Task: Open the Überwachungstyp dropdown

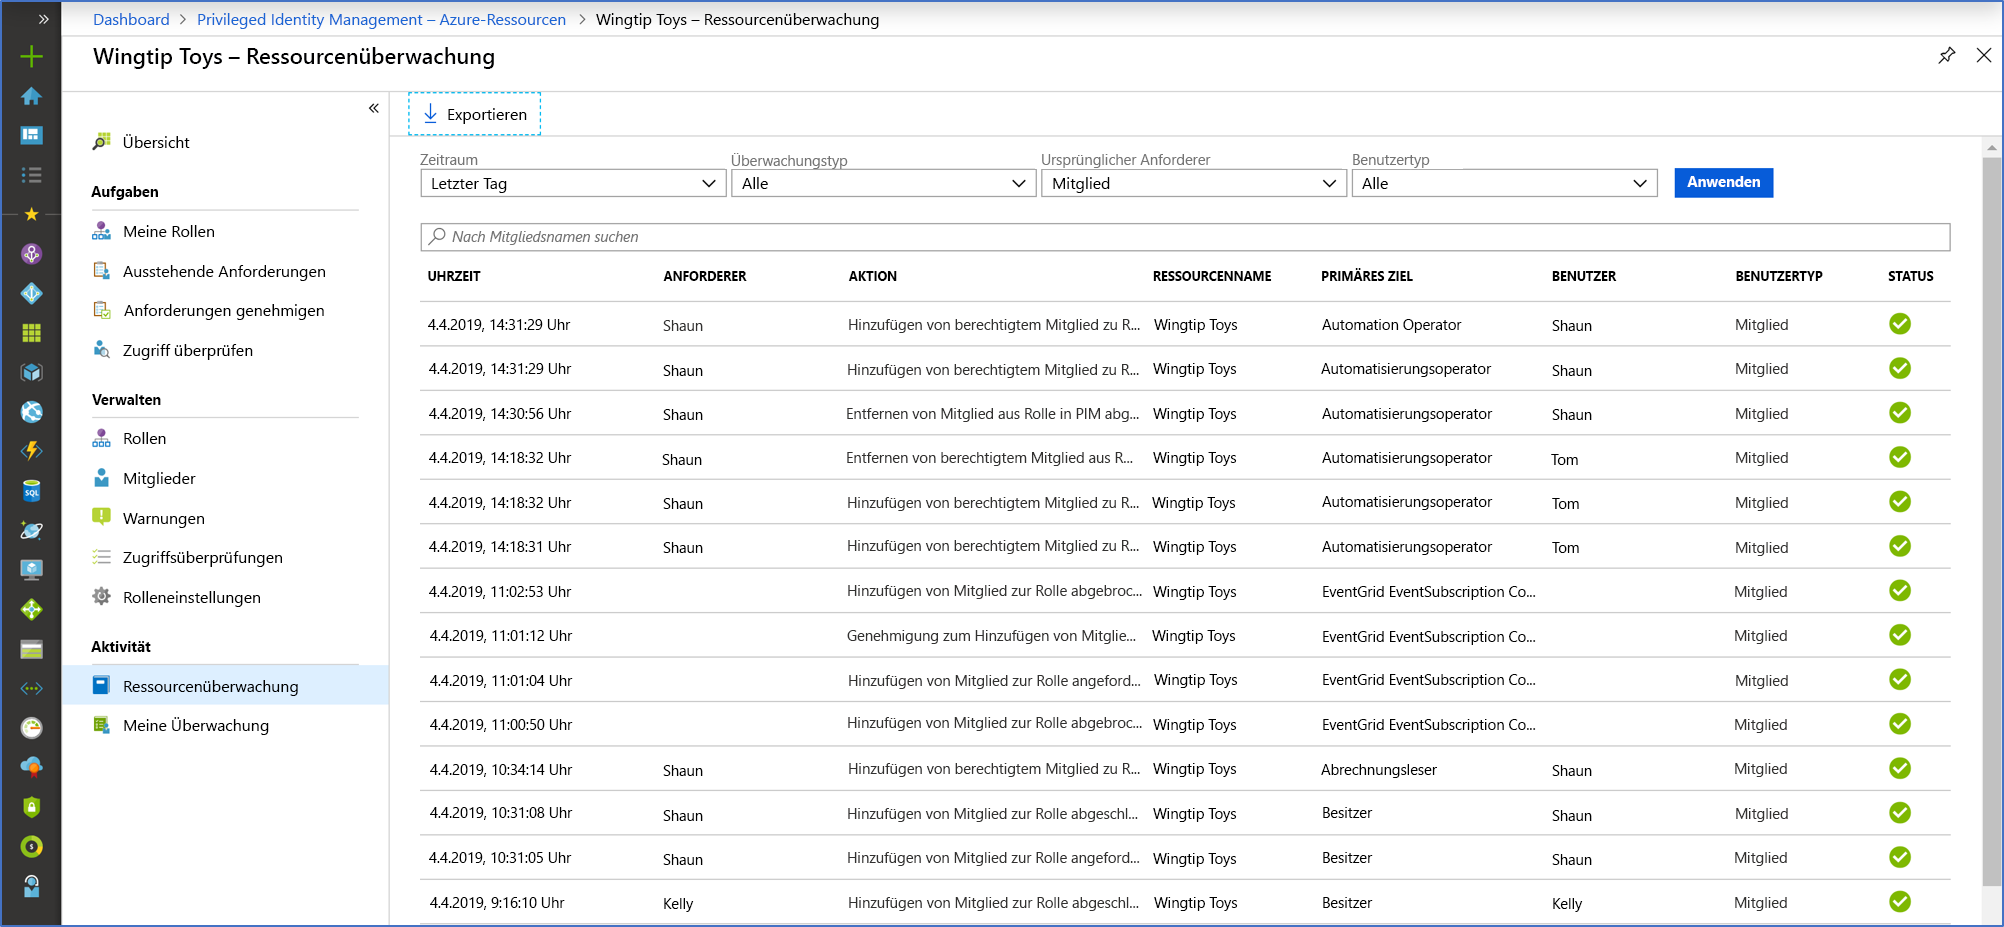Action: point(883,183)
